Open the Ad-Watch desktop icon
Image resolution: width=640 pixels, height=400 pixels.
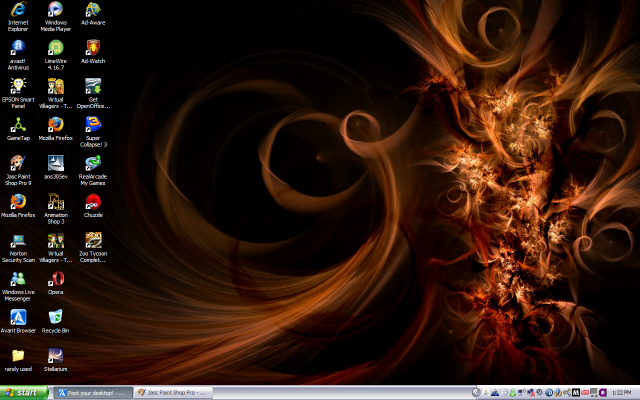pyautogui.click(x=93, y=48)
